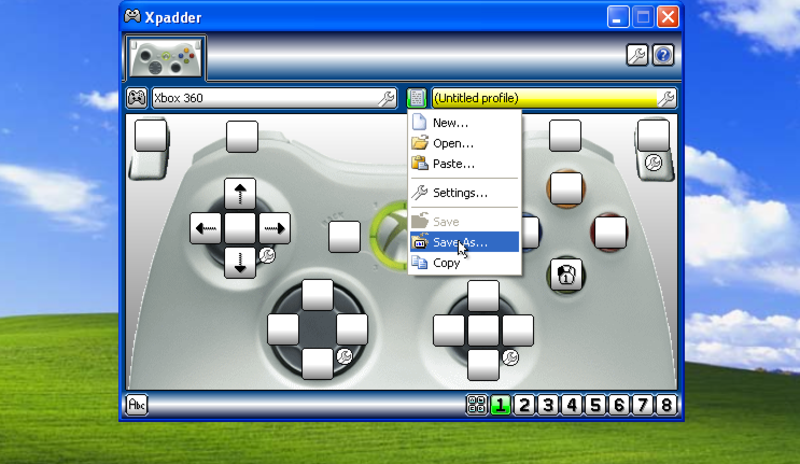Viewport: 800px width, 464px height.
Task: Click the D-pad down arrow slot
Action: coord(240,263)
